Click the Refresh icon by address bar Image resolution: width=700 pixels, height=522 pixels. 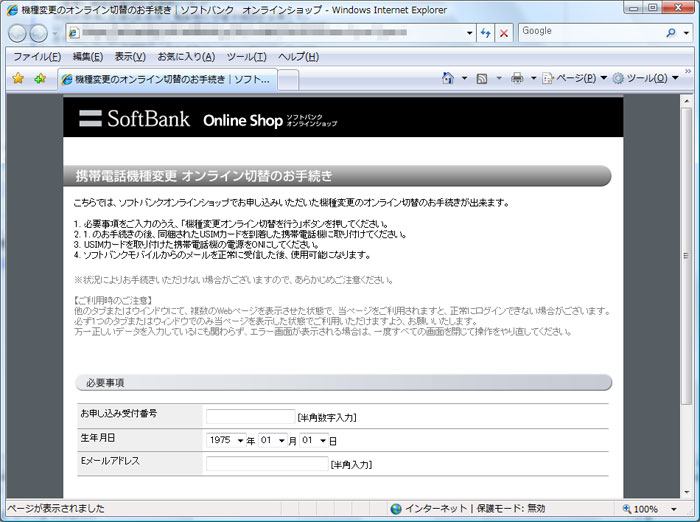click(486, 33)
